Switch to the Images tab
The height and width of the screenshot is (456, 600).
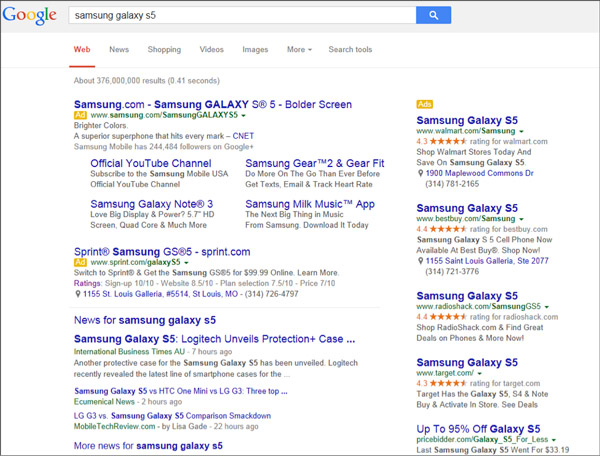pos(255,49)
